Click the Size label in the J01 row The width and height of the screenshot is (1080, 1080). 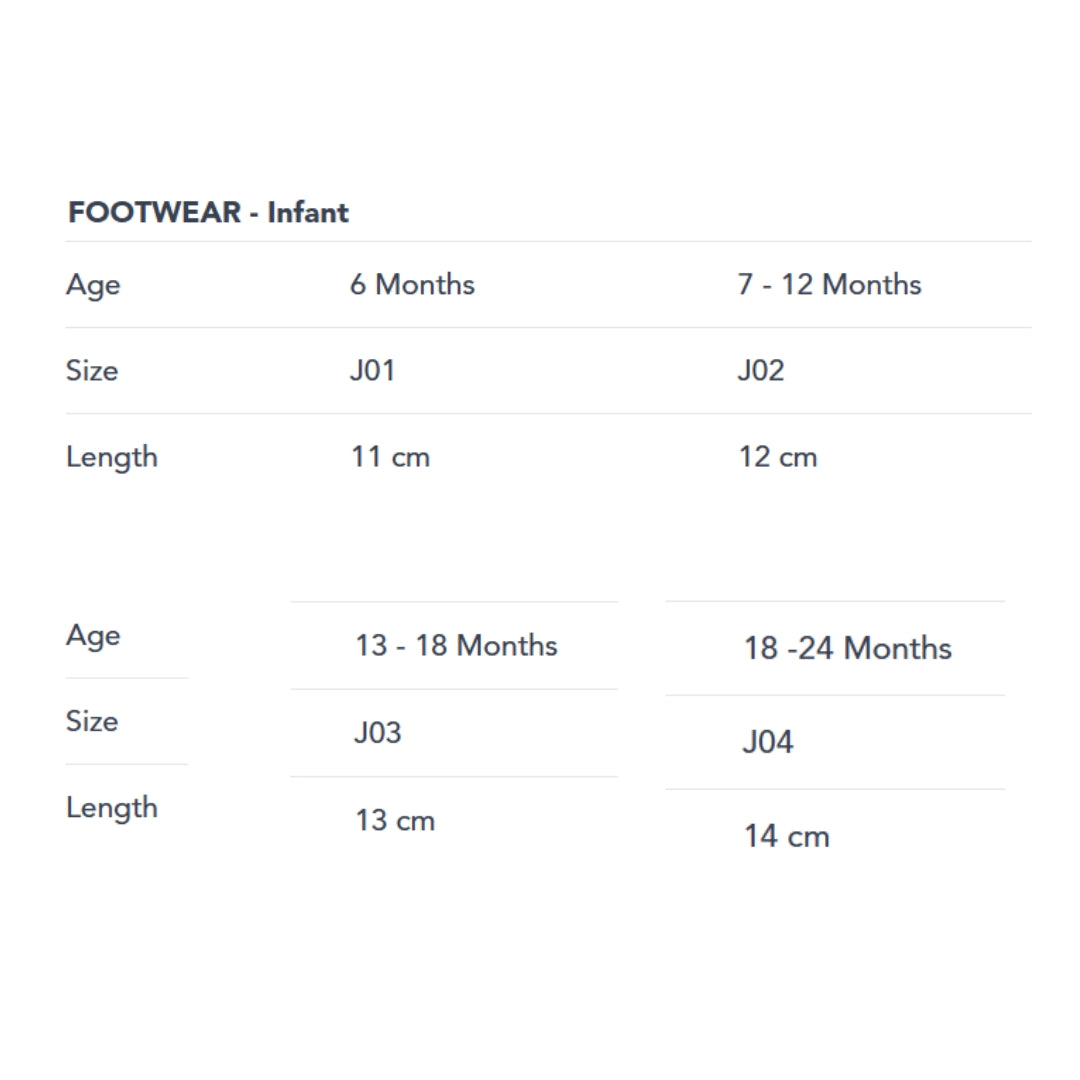point(92,371)
